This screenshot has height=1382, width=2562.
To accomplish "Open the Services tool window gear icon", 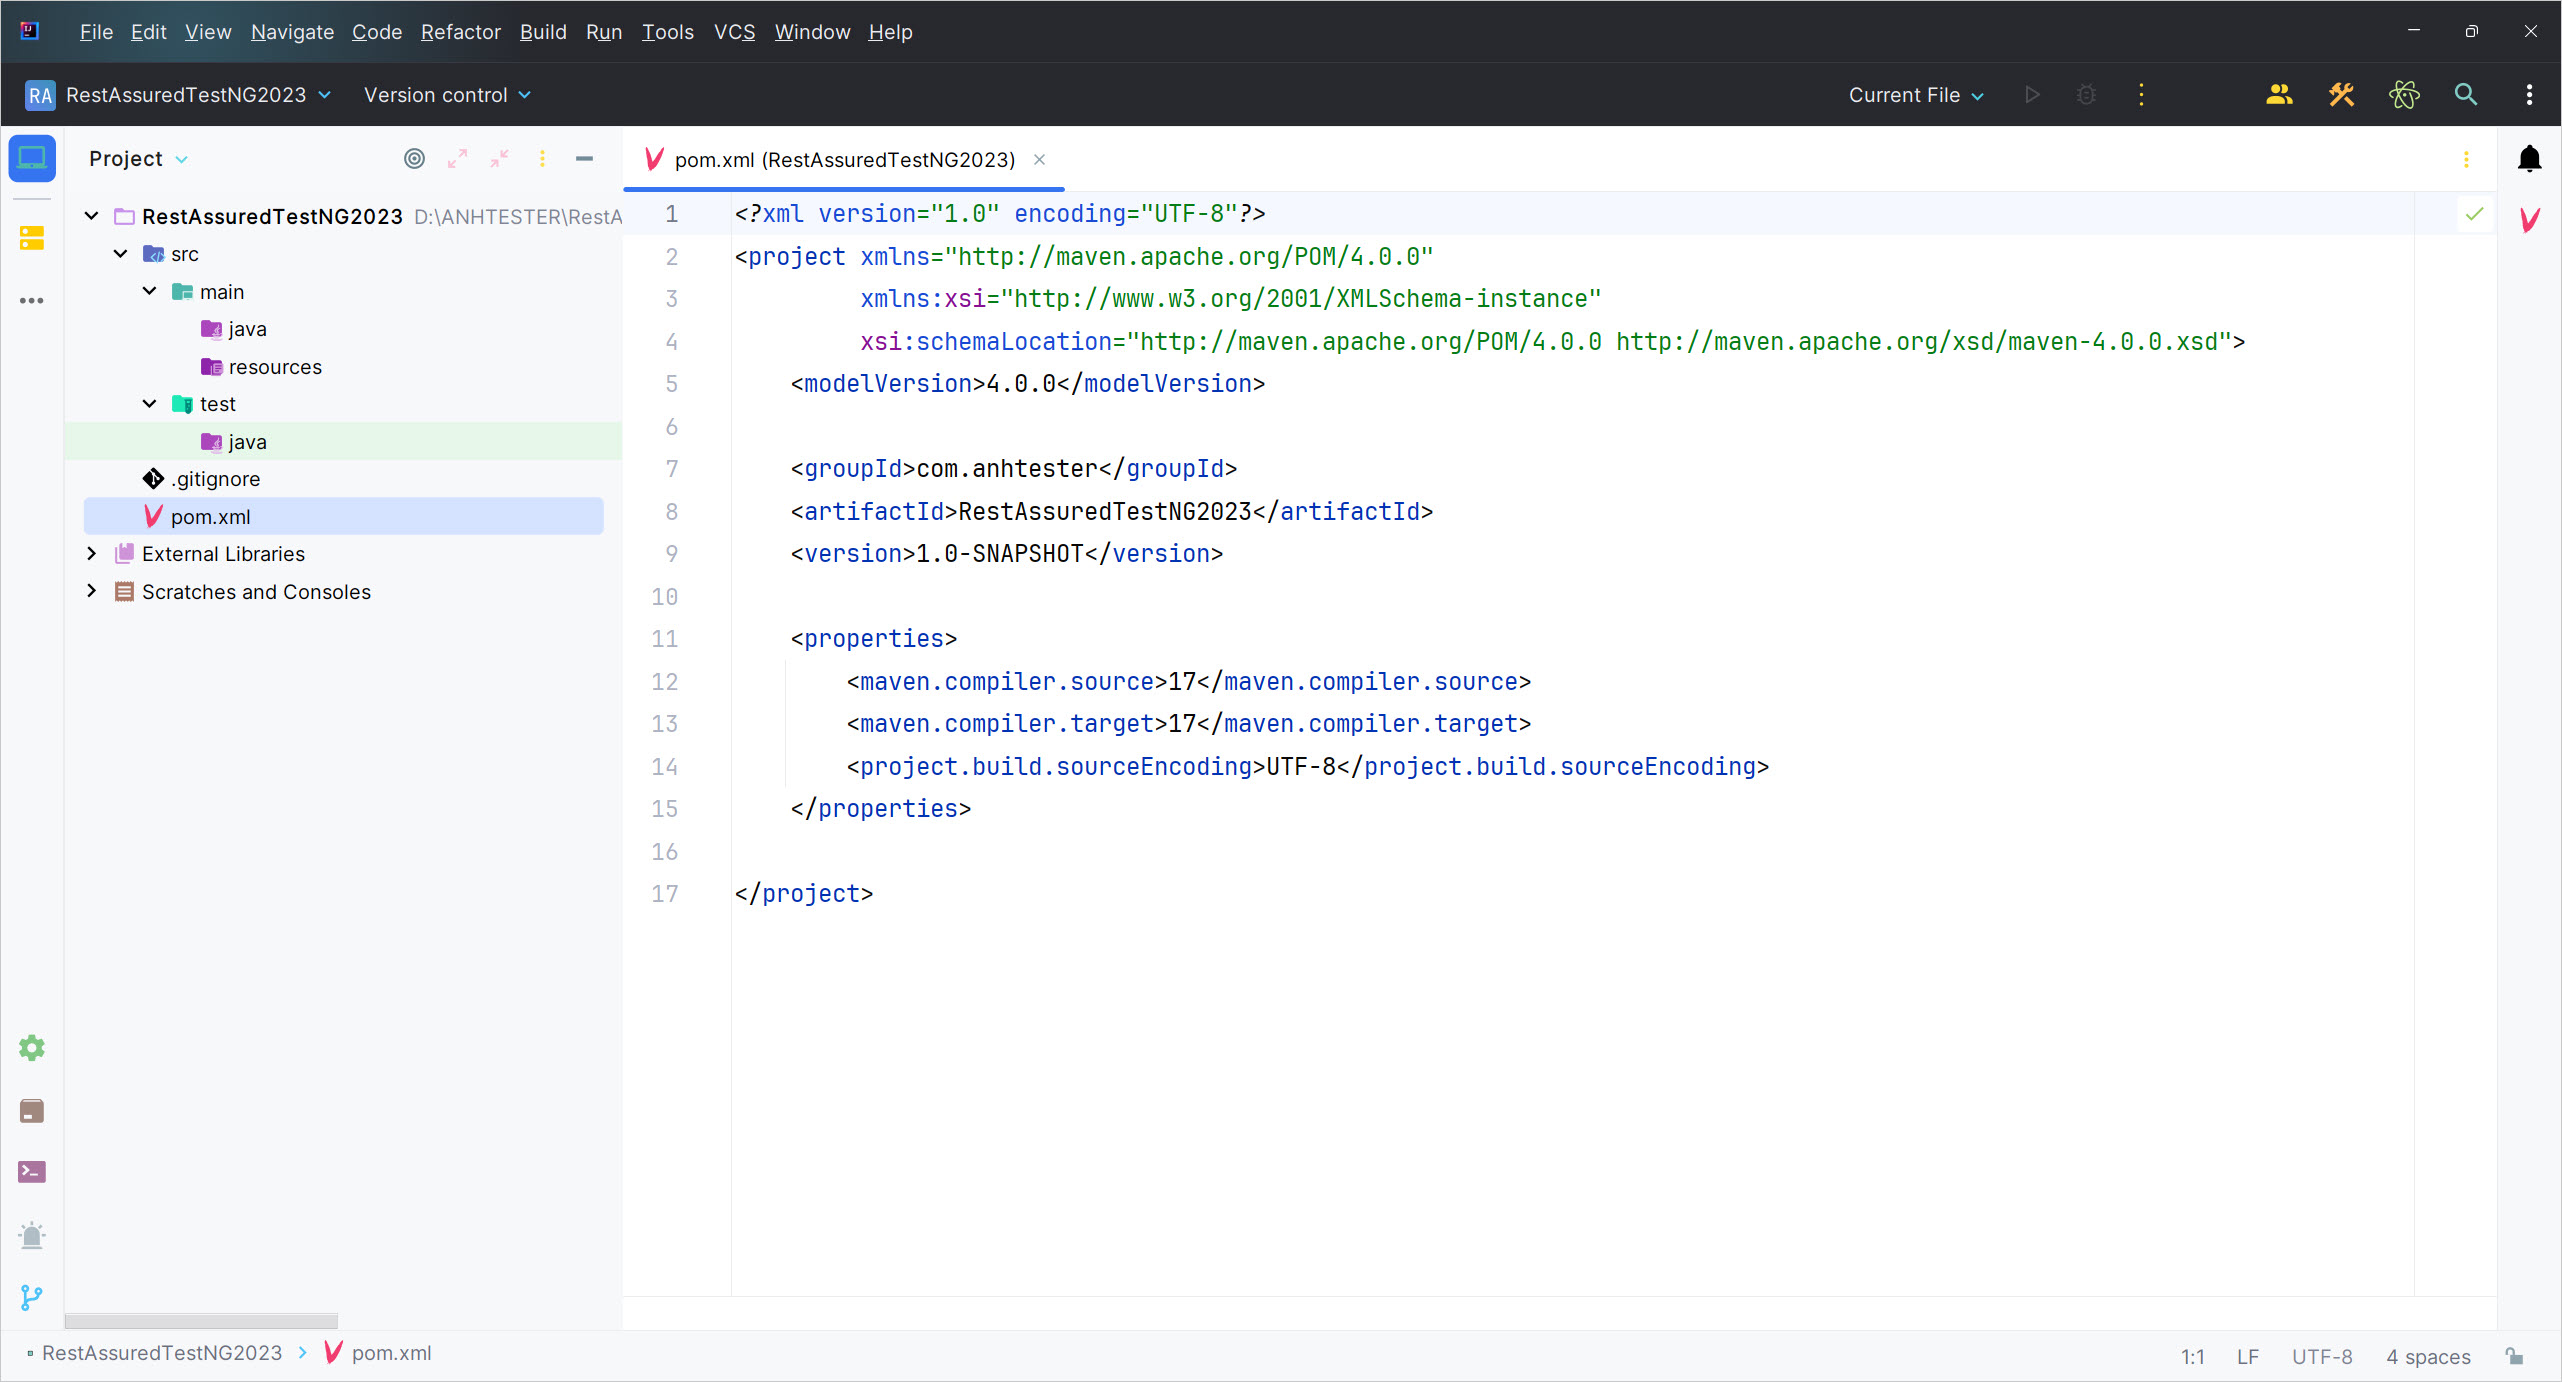I will pos(32,1048).
